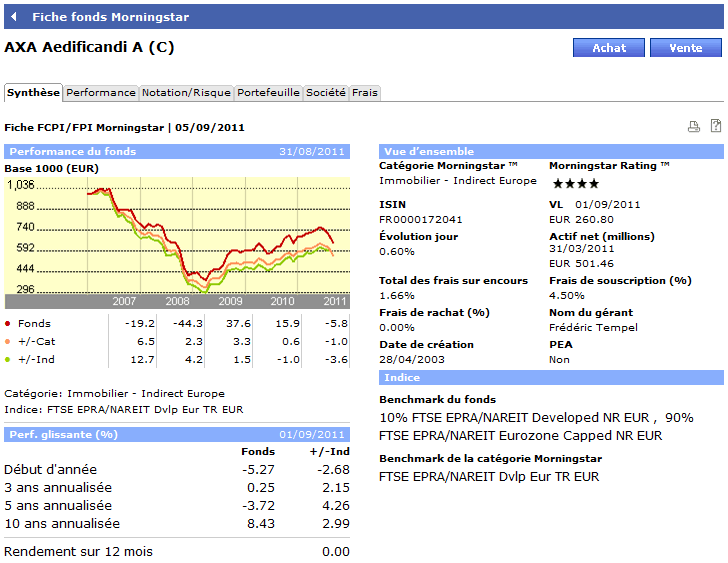Select the Synthèse tab
This screenshot has width=728, height=563.
pos(33,92)
